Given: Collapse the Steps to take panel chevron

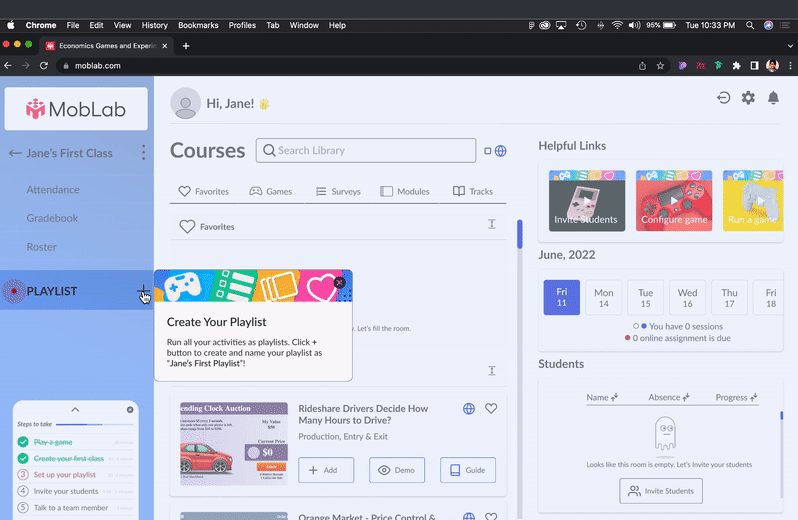Looking at the screenshot, I should pyautogui.click(x=75, y=410).
